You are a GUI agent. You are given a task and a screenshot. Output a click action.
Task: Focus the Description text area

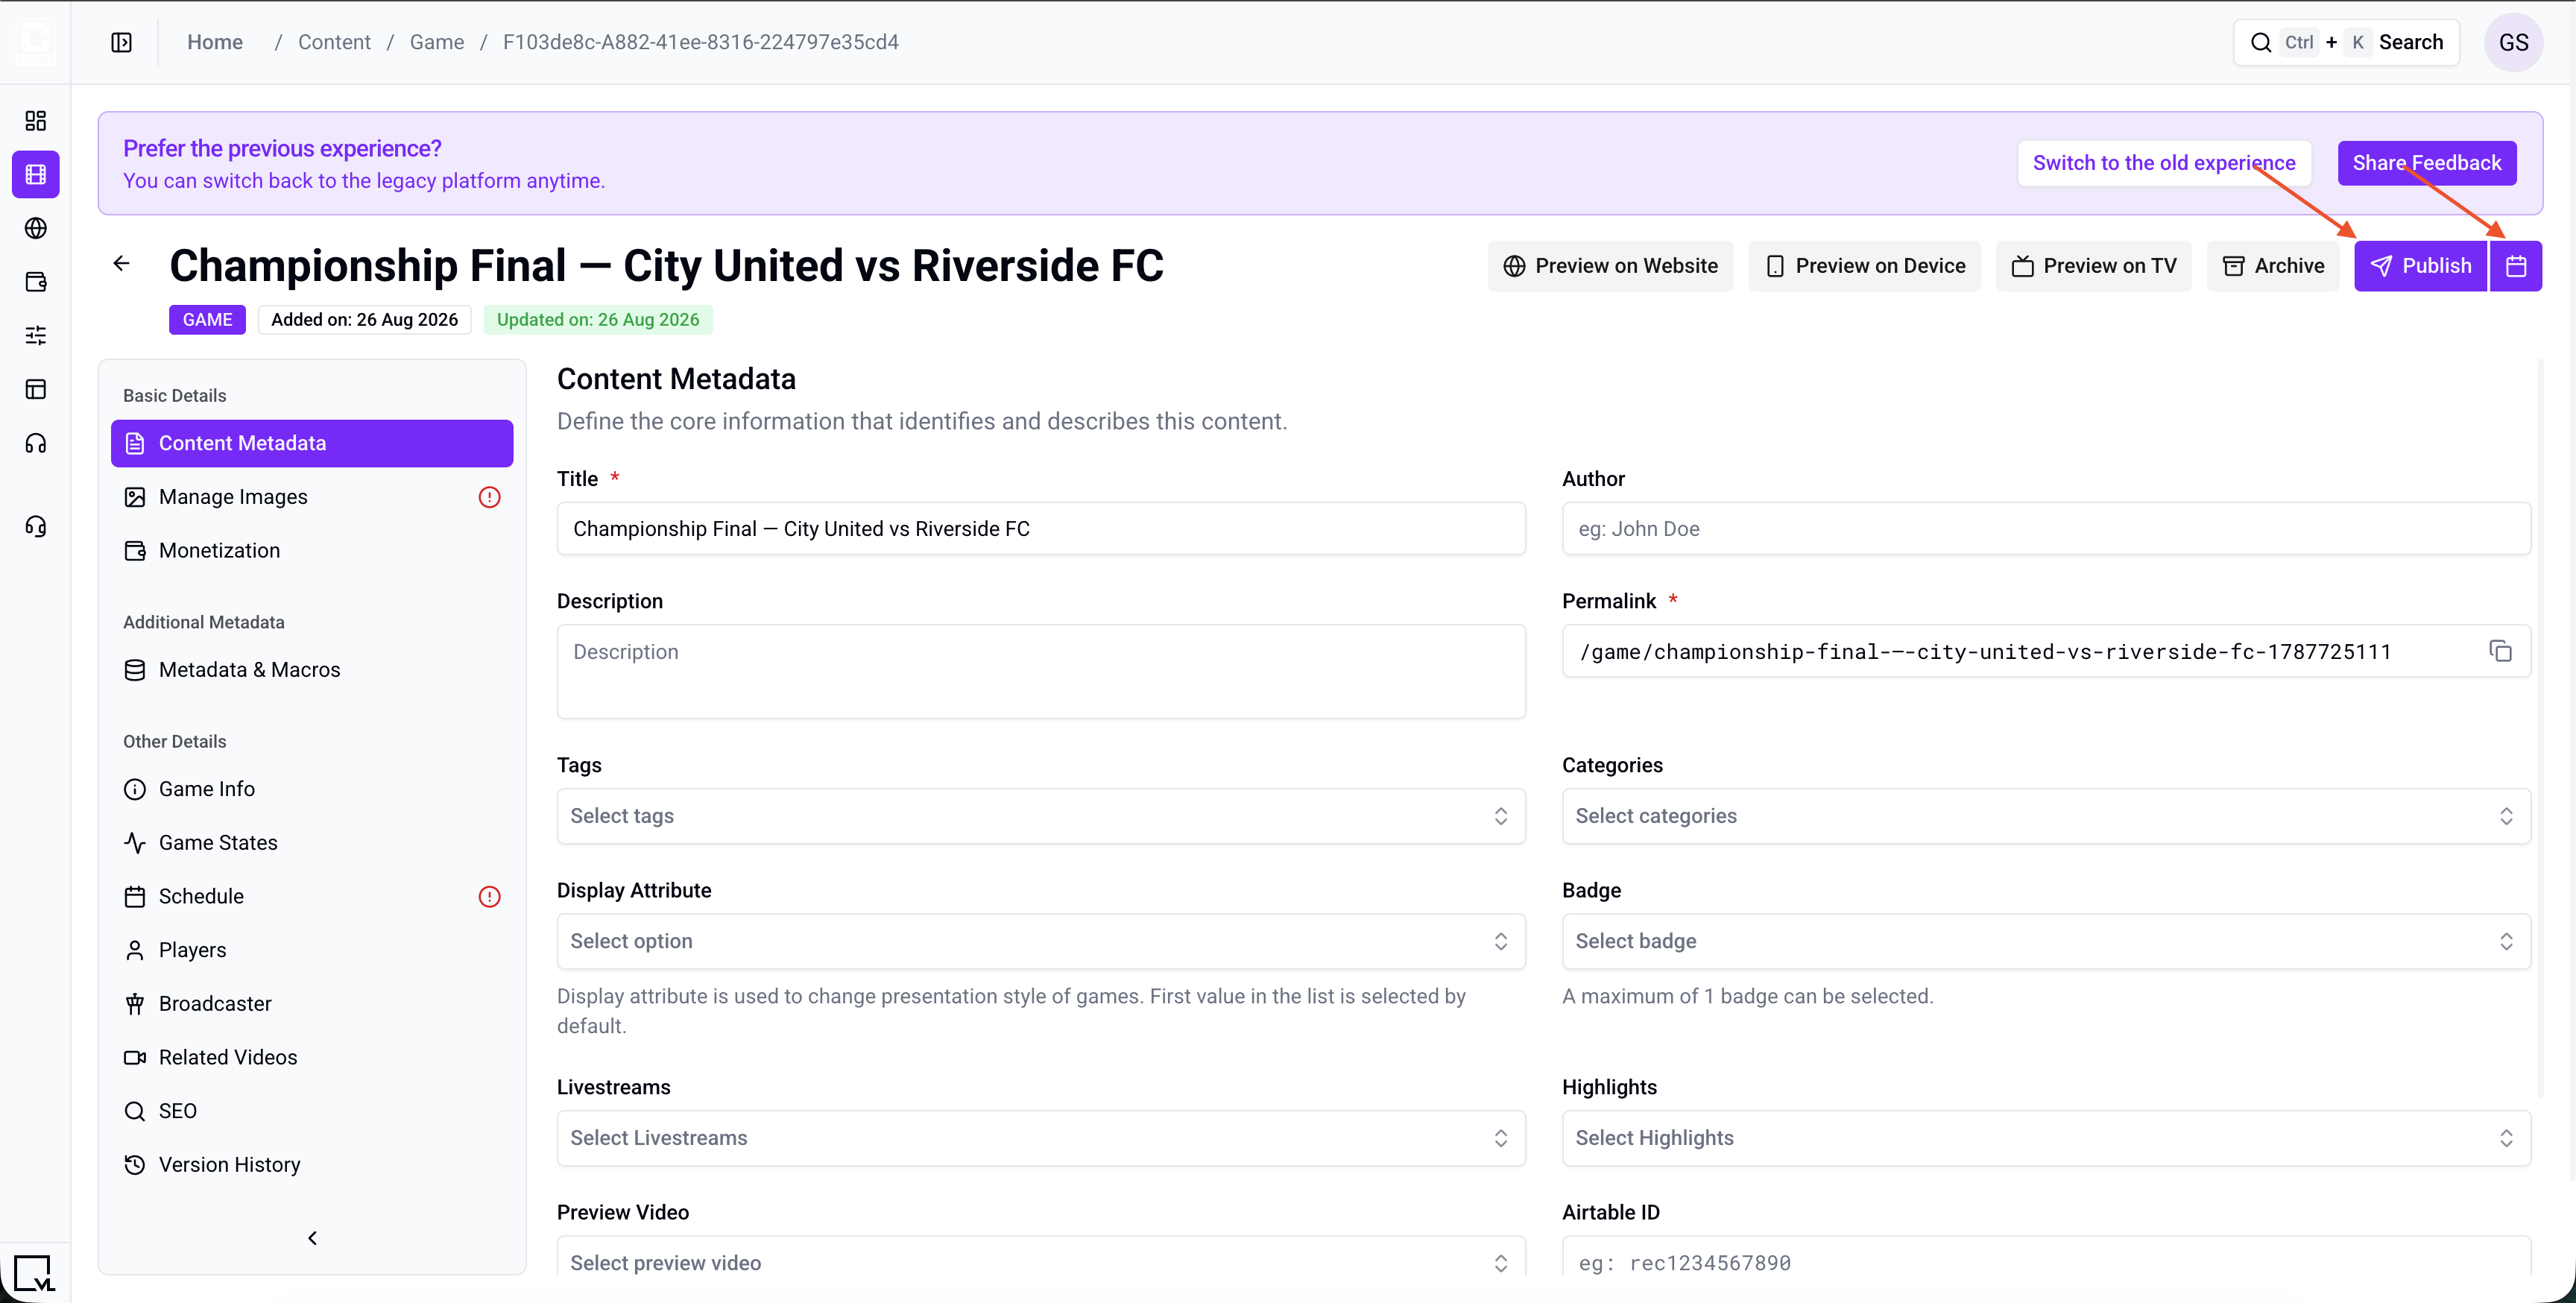[x=1041, y=672]
